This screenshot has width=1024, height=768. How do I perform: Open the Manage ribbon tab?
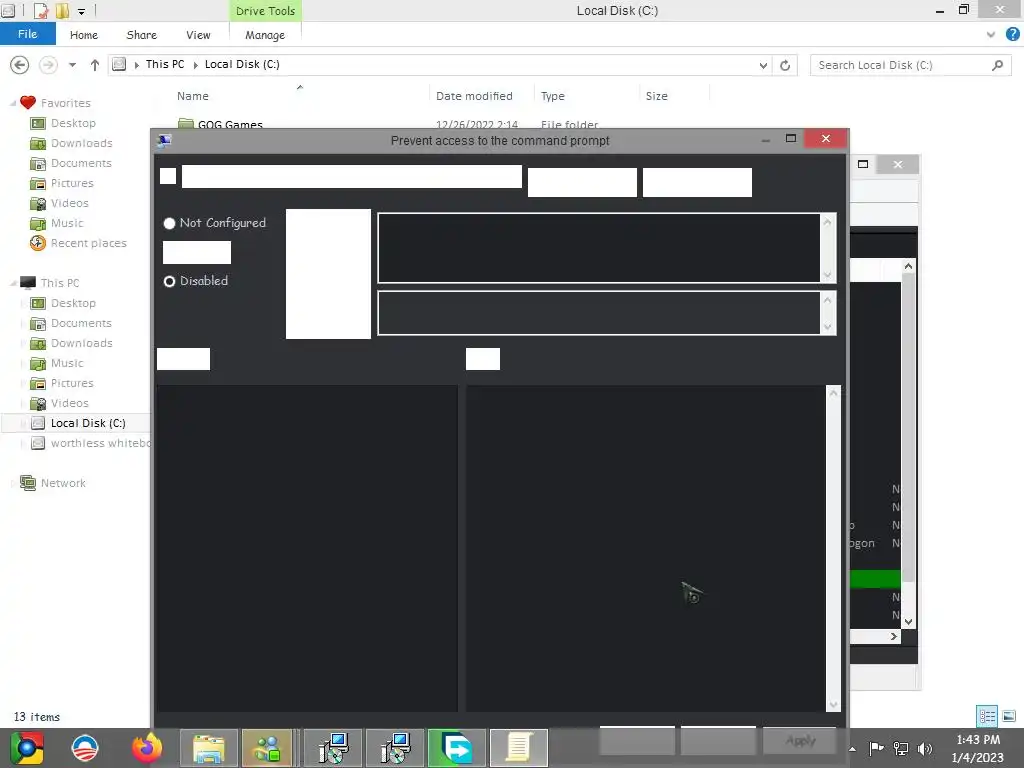pos(264,35)
